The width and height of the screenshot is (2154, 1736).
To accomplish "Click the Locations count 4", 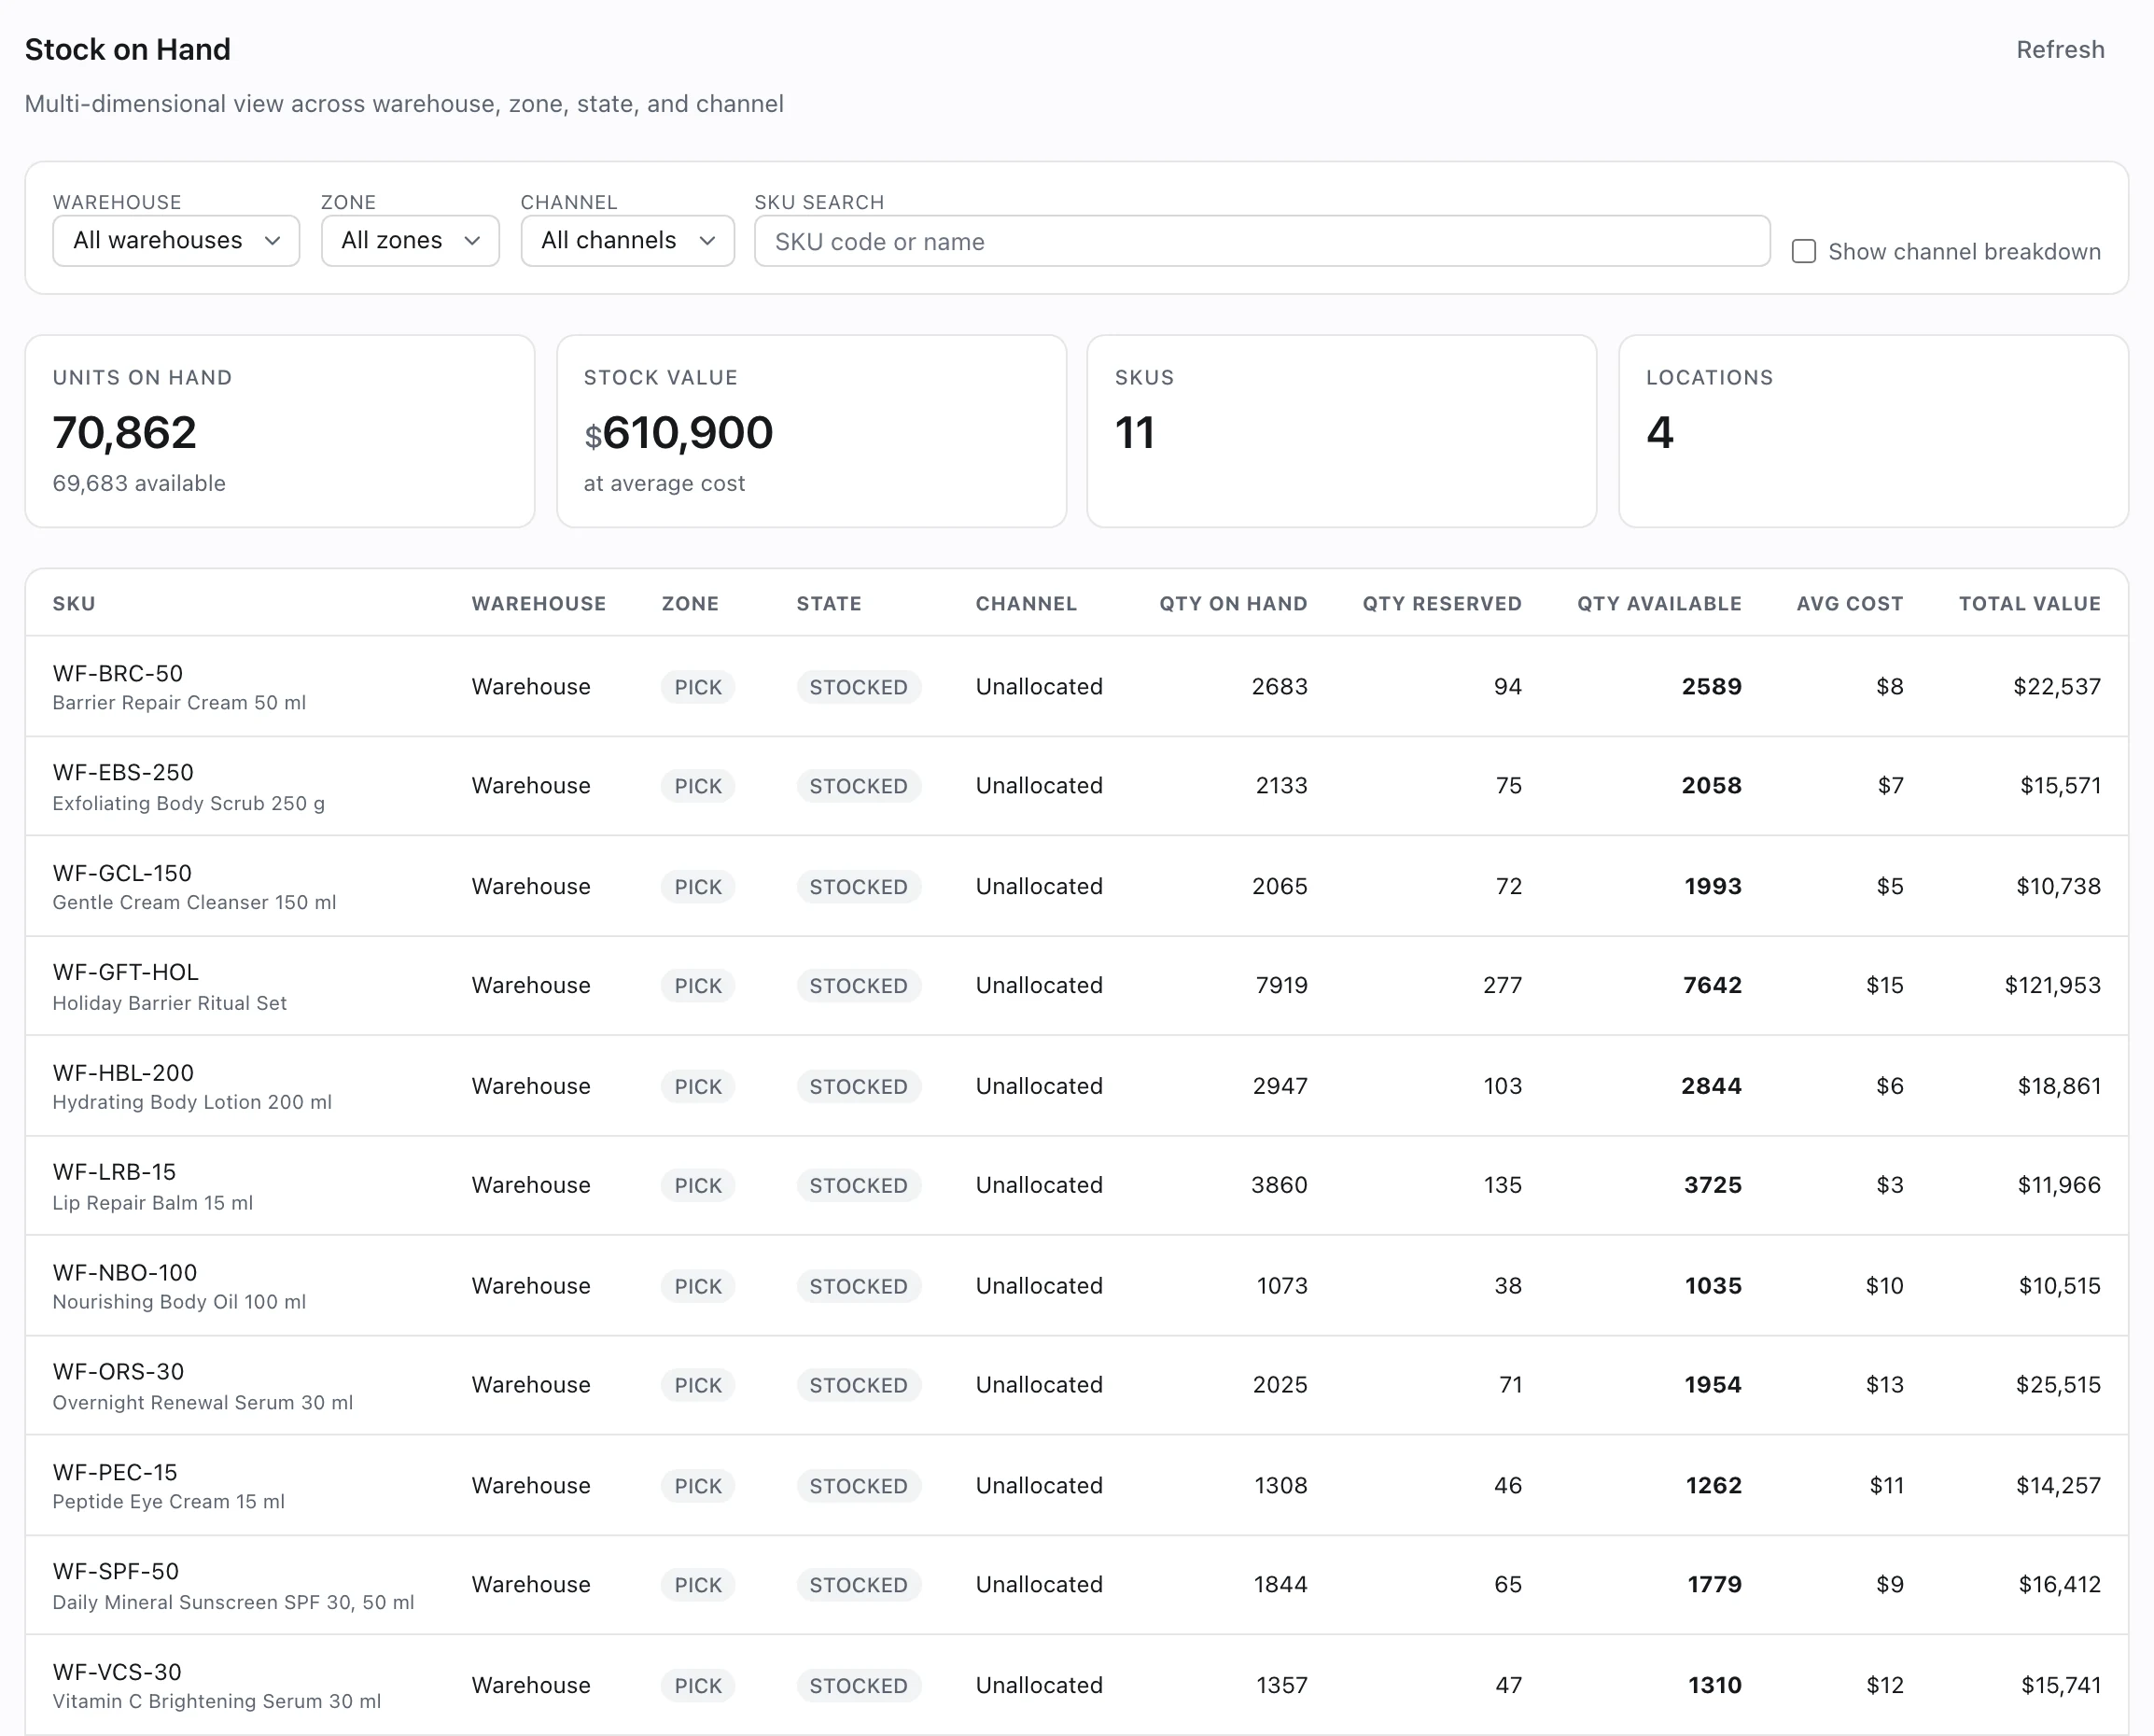I will pos(1660,432).
